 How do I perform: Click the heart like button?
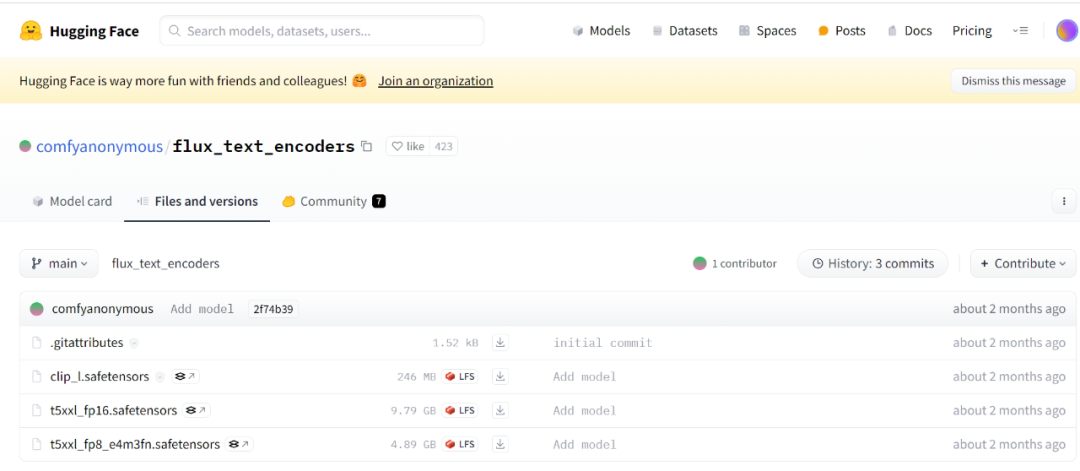408,146
